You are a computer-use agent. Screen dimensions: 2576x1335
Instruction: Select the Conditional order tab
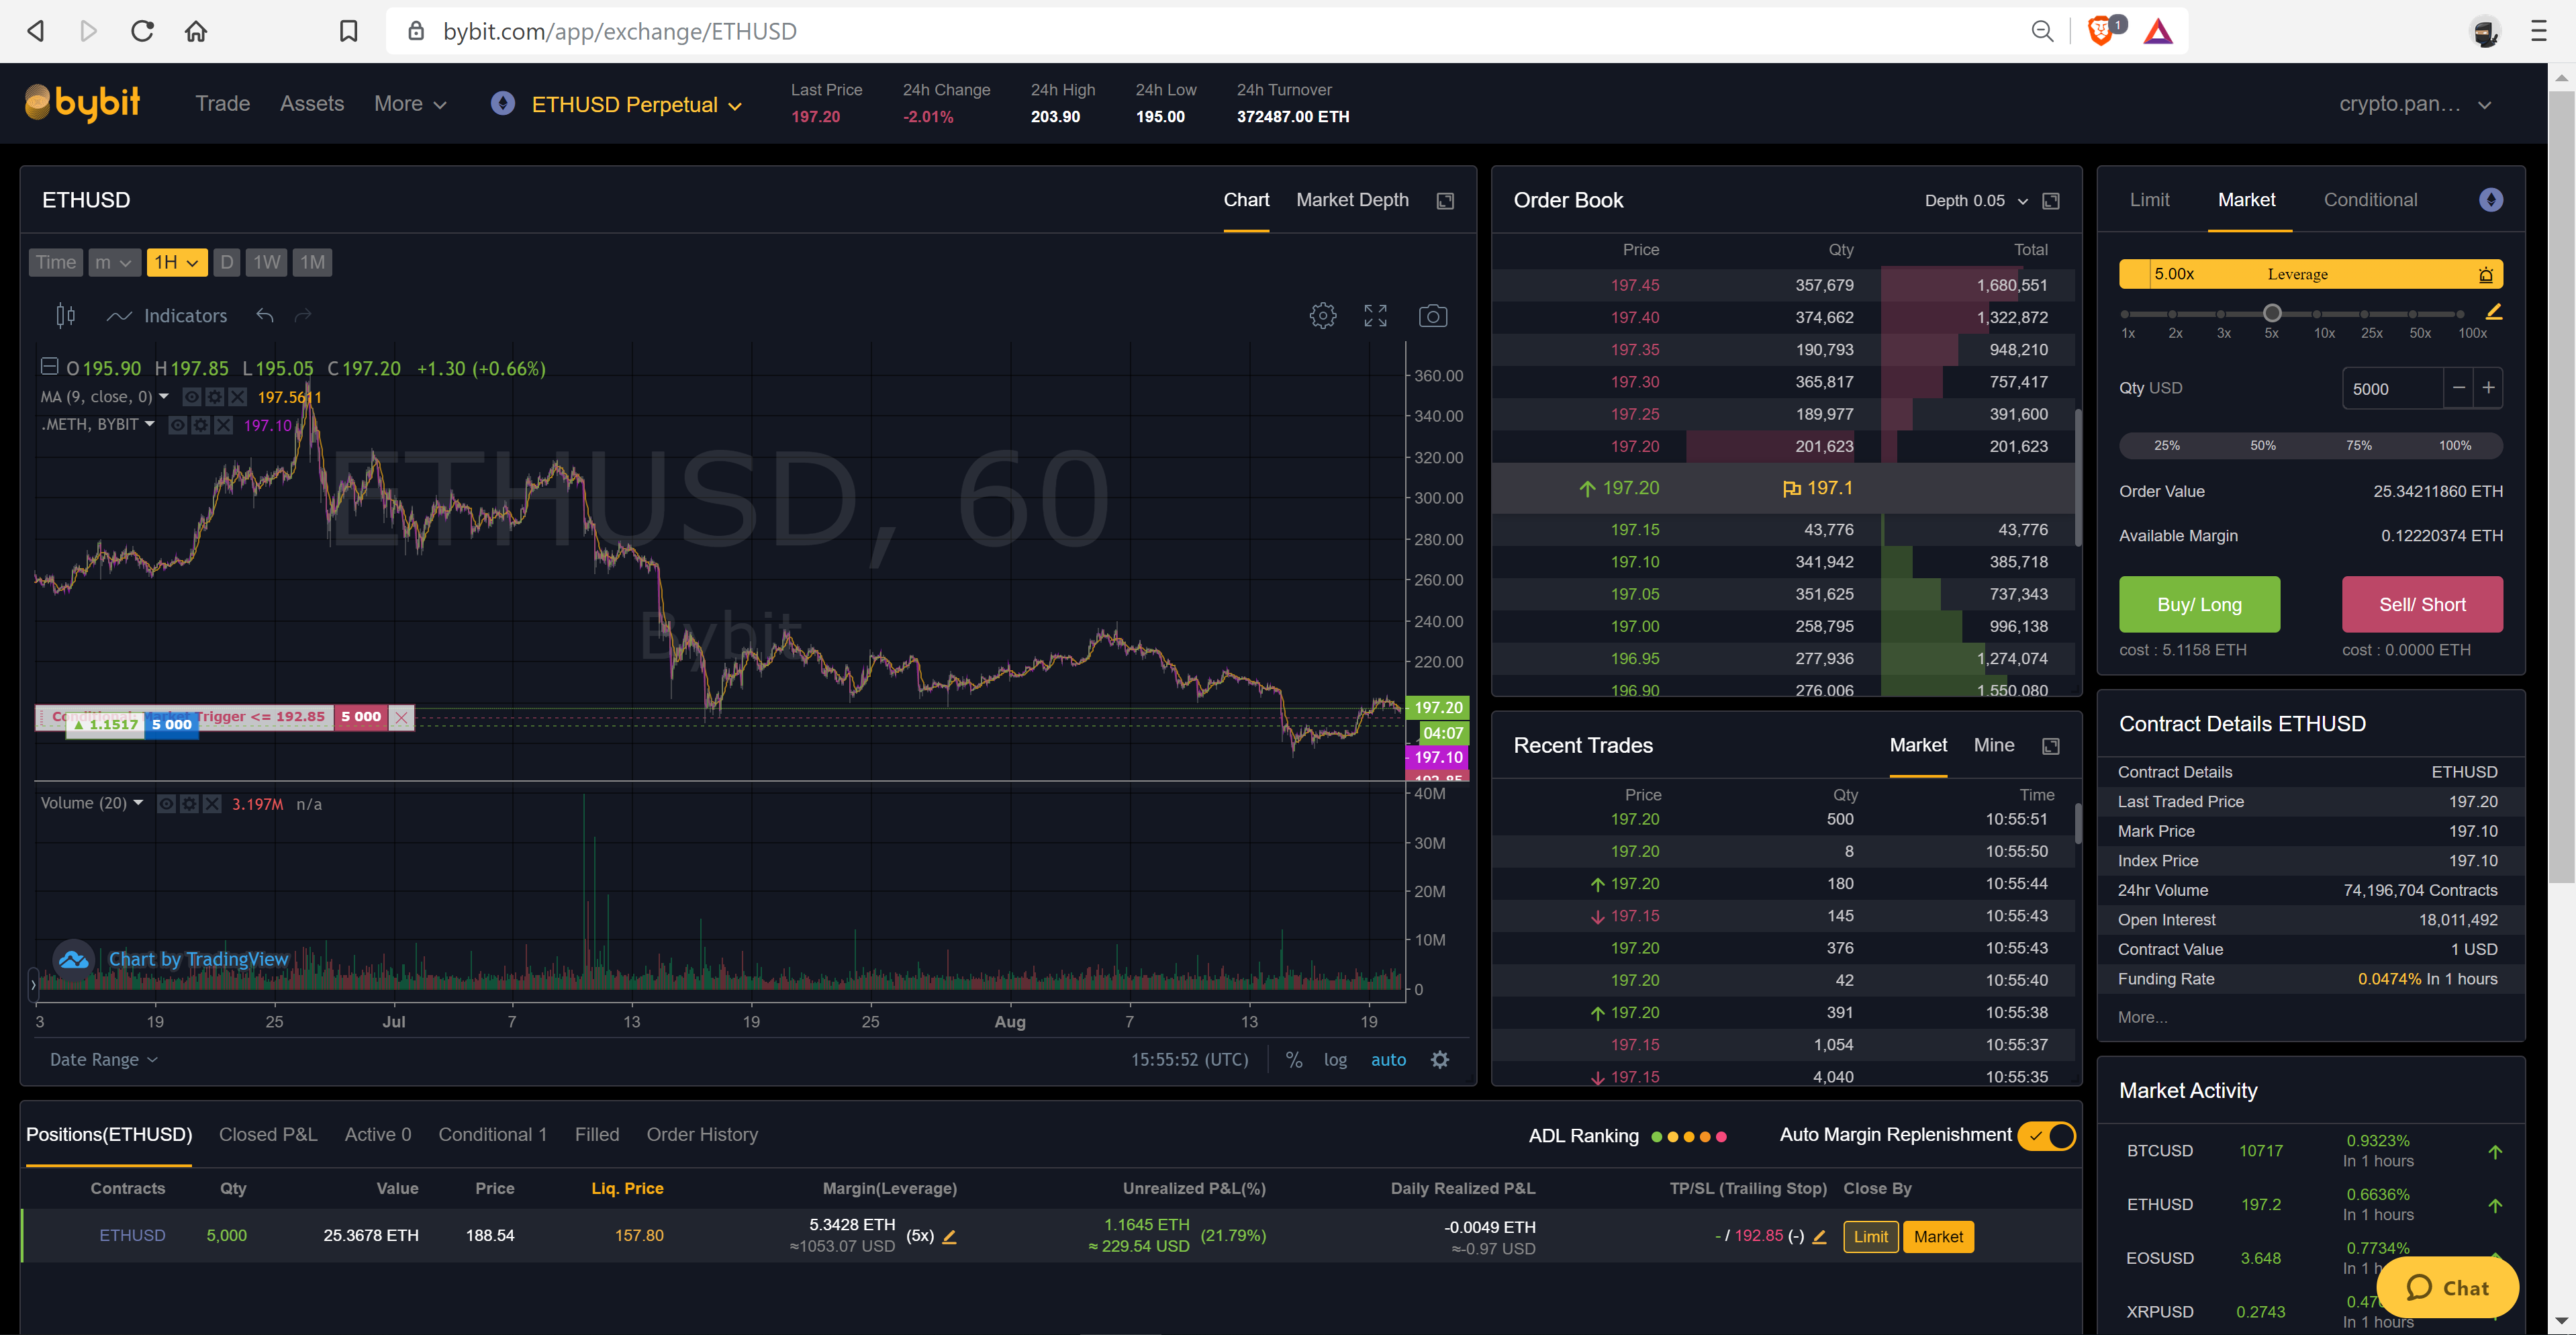(2370, 200)
